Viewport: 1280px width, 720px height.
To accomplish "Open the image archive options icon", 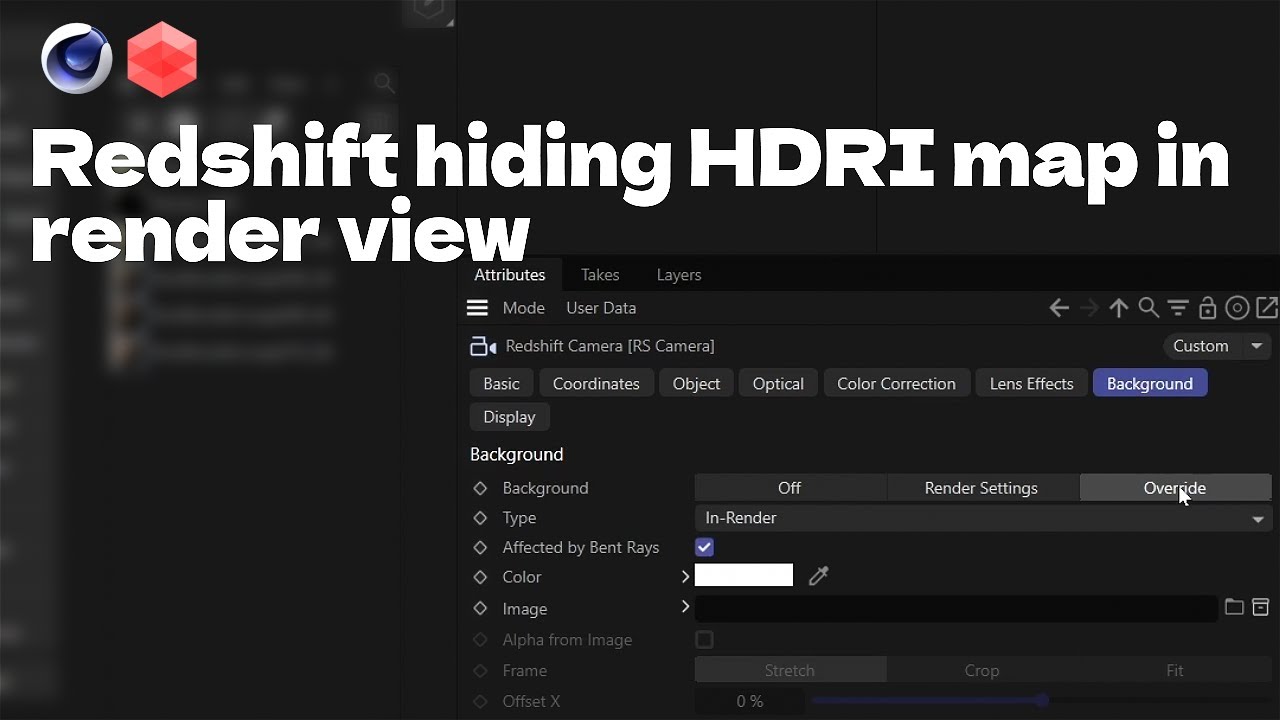I will pyautogui.click(x=1261, y=607).
